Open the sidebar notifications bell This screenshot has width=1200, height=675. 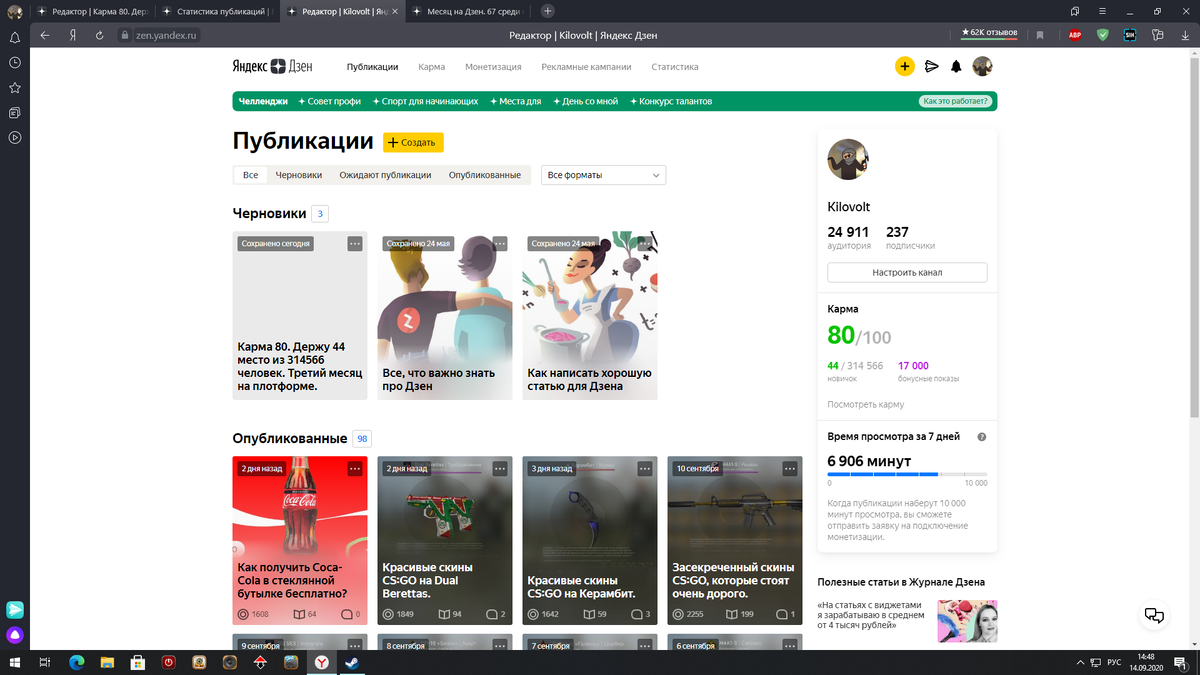(x=15, y=37)
